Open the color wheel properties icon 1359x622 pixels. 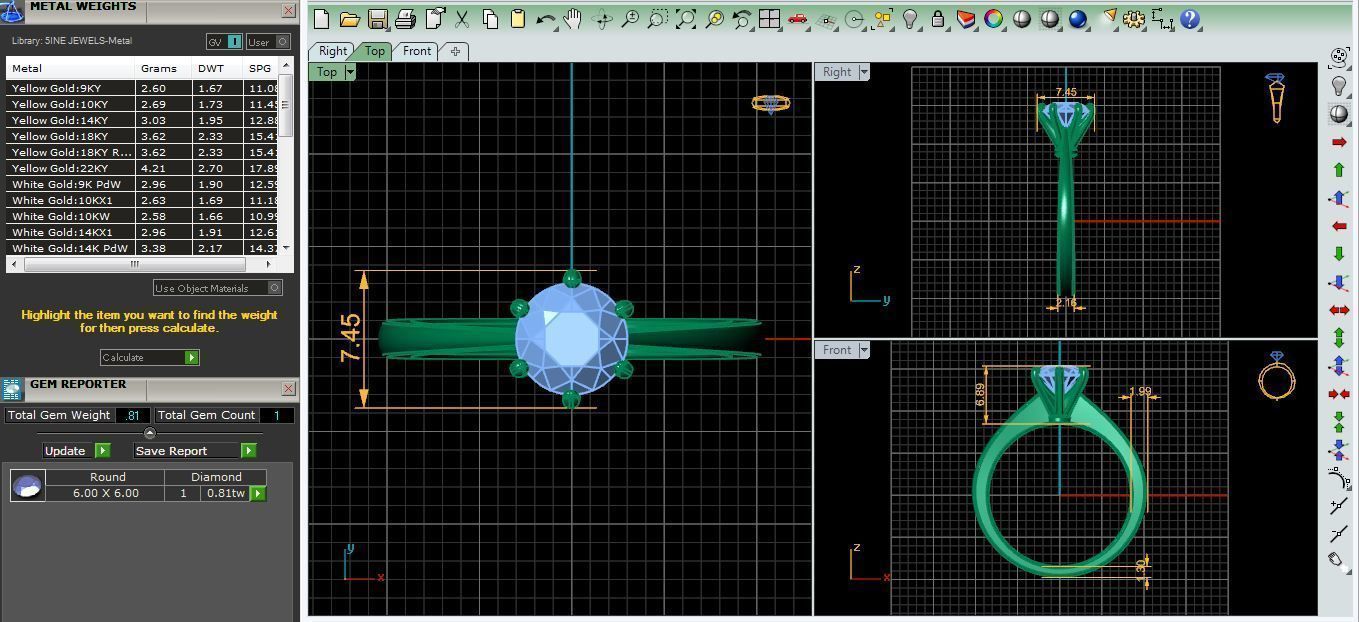click(993, 19)
